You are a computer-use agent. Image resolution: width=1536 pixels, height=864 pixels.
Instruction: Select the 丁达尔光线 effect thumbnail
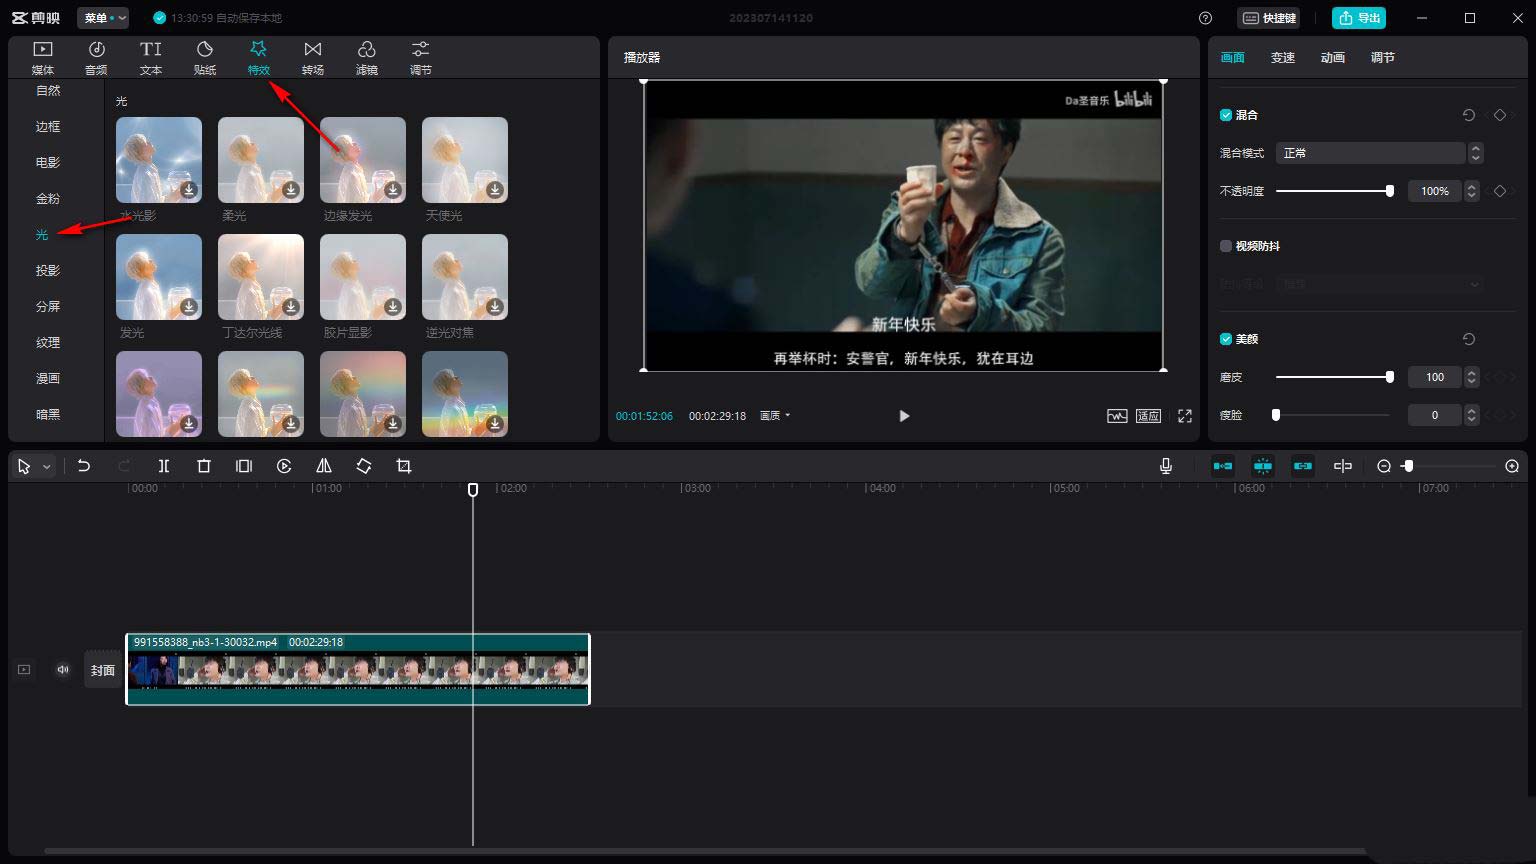(x=261, y=277)
